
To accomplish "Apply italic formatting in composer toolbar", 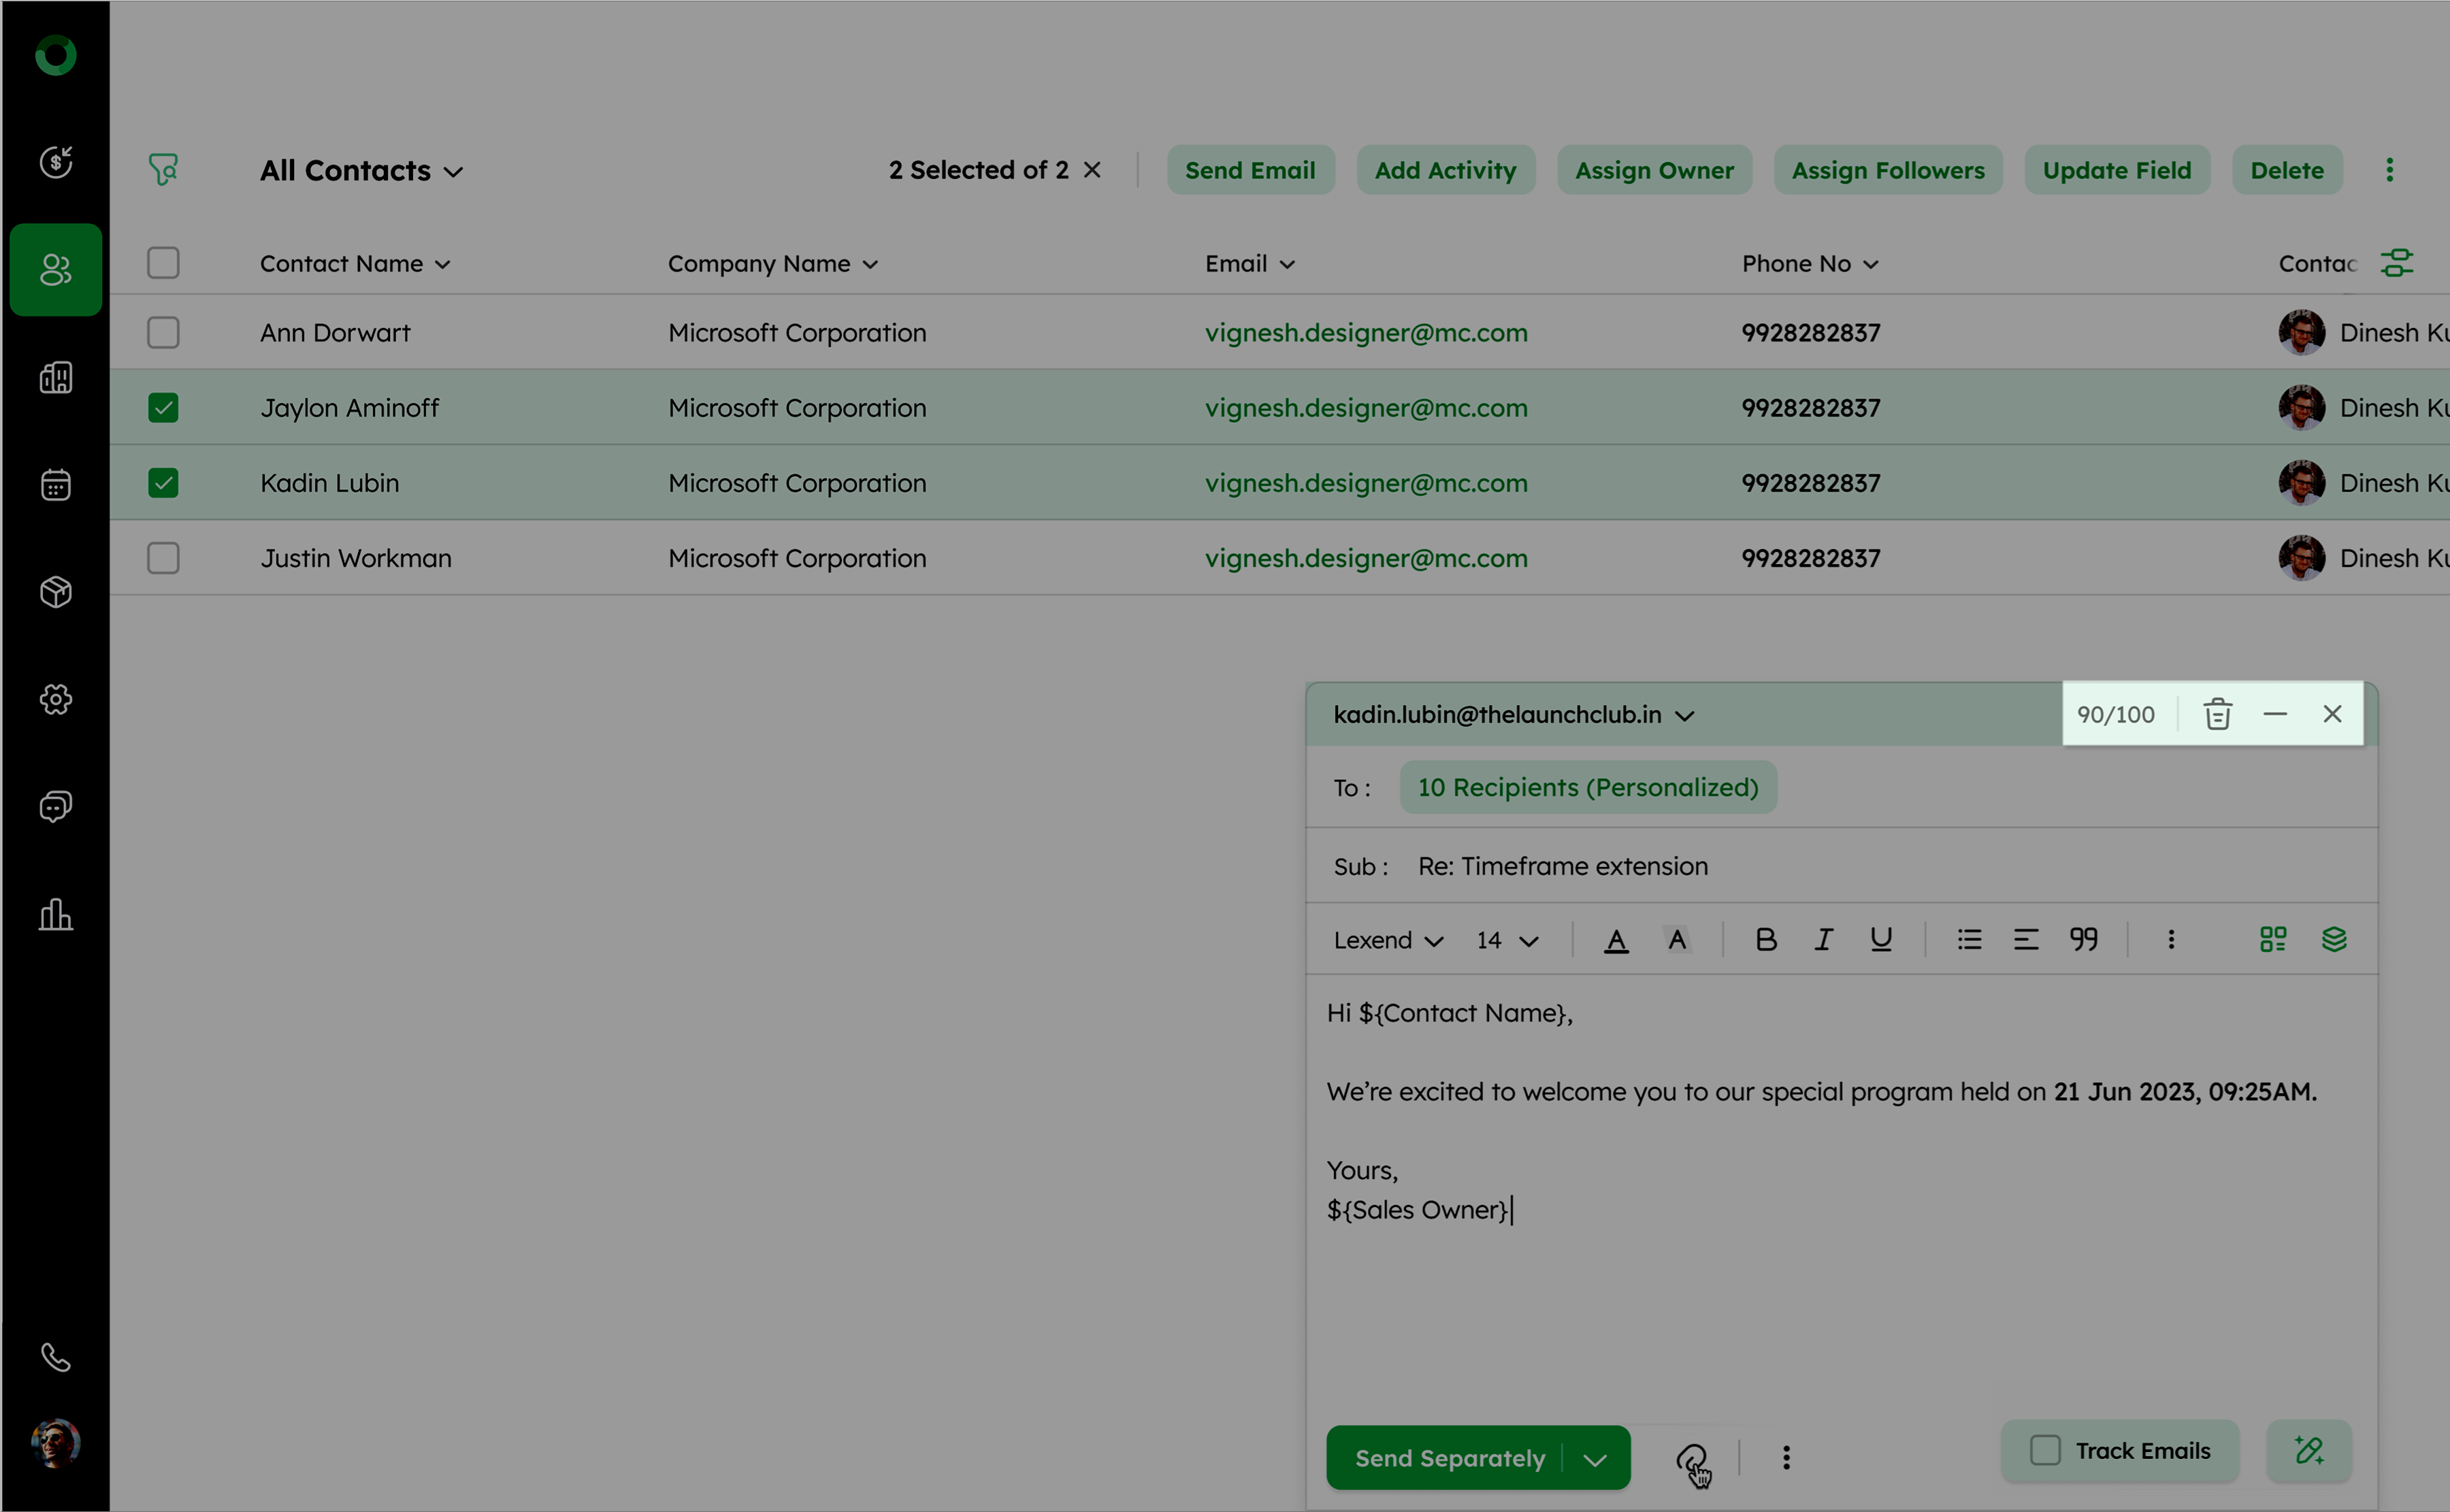I will click(1823, 939).
